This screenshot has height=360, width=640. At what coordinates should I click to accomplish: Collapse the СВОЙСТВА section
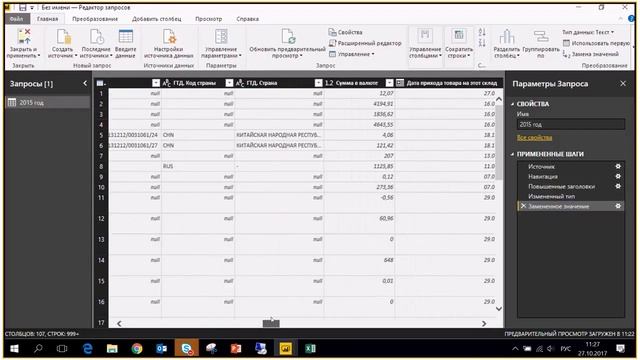[513, 104]
